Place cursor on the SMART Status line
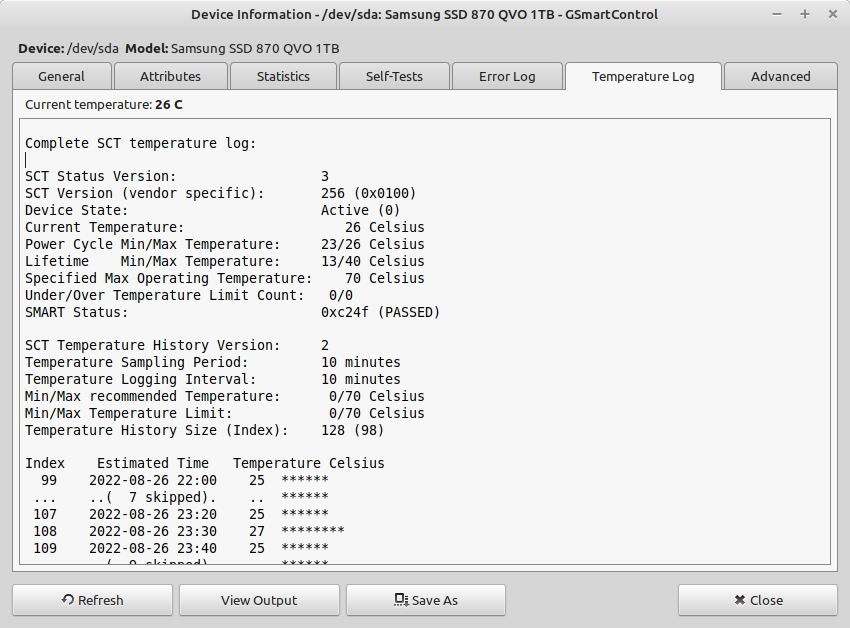The width and height of the screenshot is (850, 628). click(232, 312)
